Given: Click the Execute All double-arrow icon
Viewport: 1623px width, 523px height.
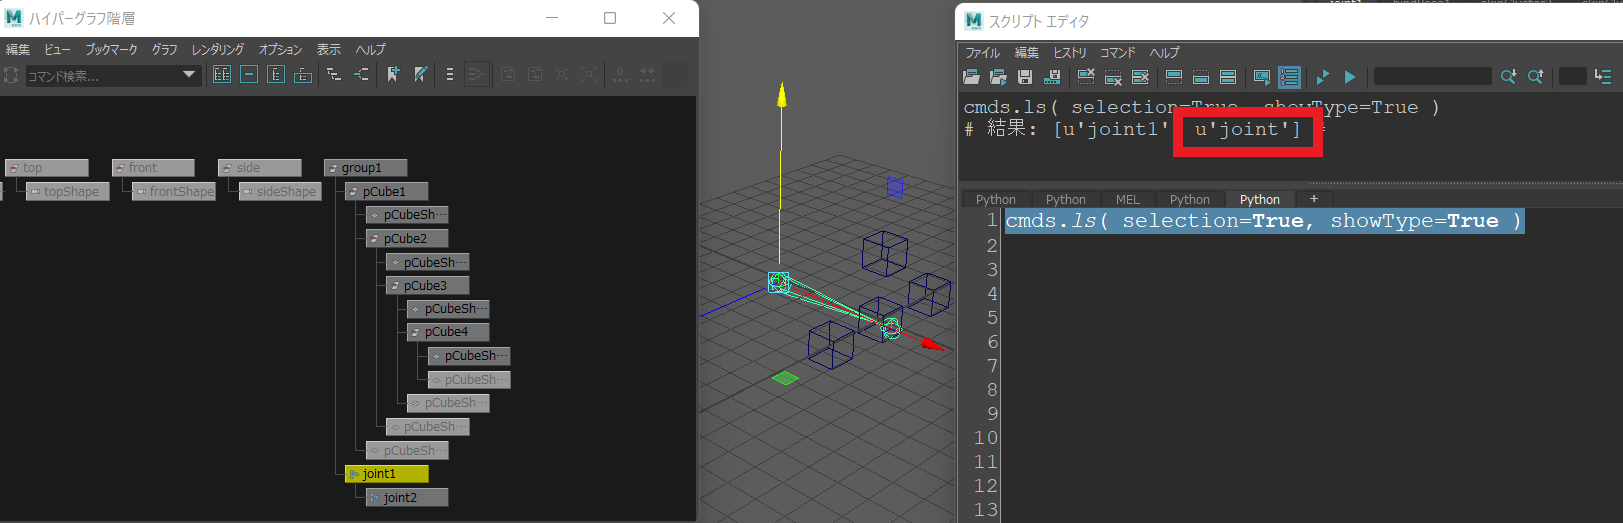Looking at the screenshot, I should [x=1322, y=77].
